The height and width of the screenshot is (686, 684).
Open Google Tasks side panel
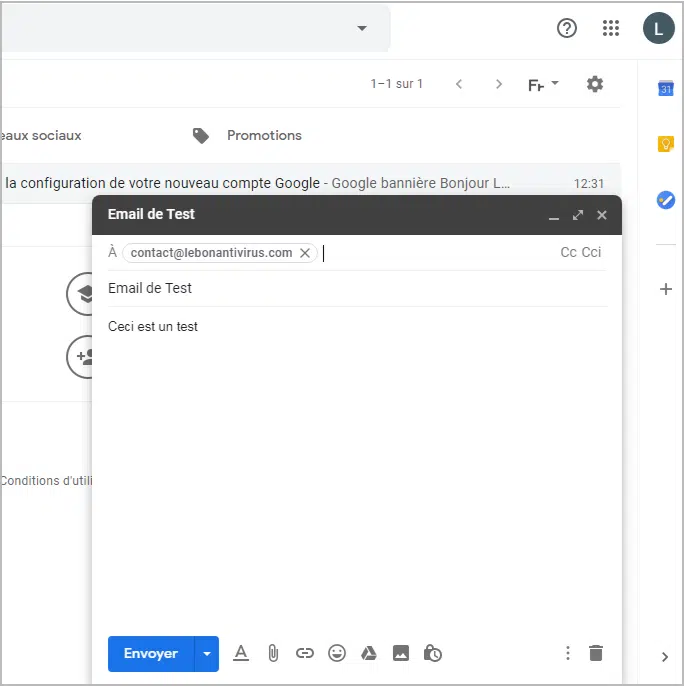(x=666, y=200)
